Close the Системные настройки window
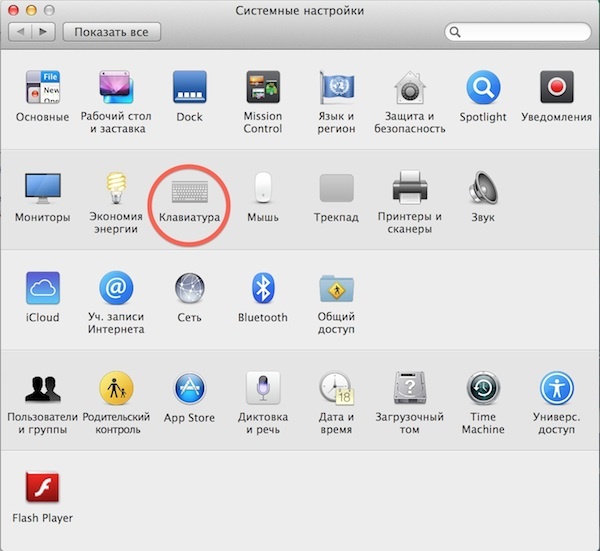 13,10
